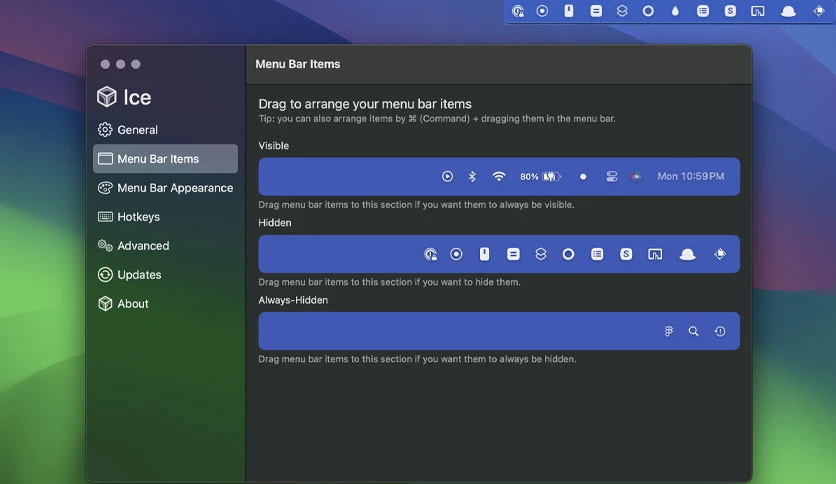The height and width of the screenshot is (484, 836).
Task: Select Menu Bar Items in sidebar
Action: 165,158
